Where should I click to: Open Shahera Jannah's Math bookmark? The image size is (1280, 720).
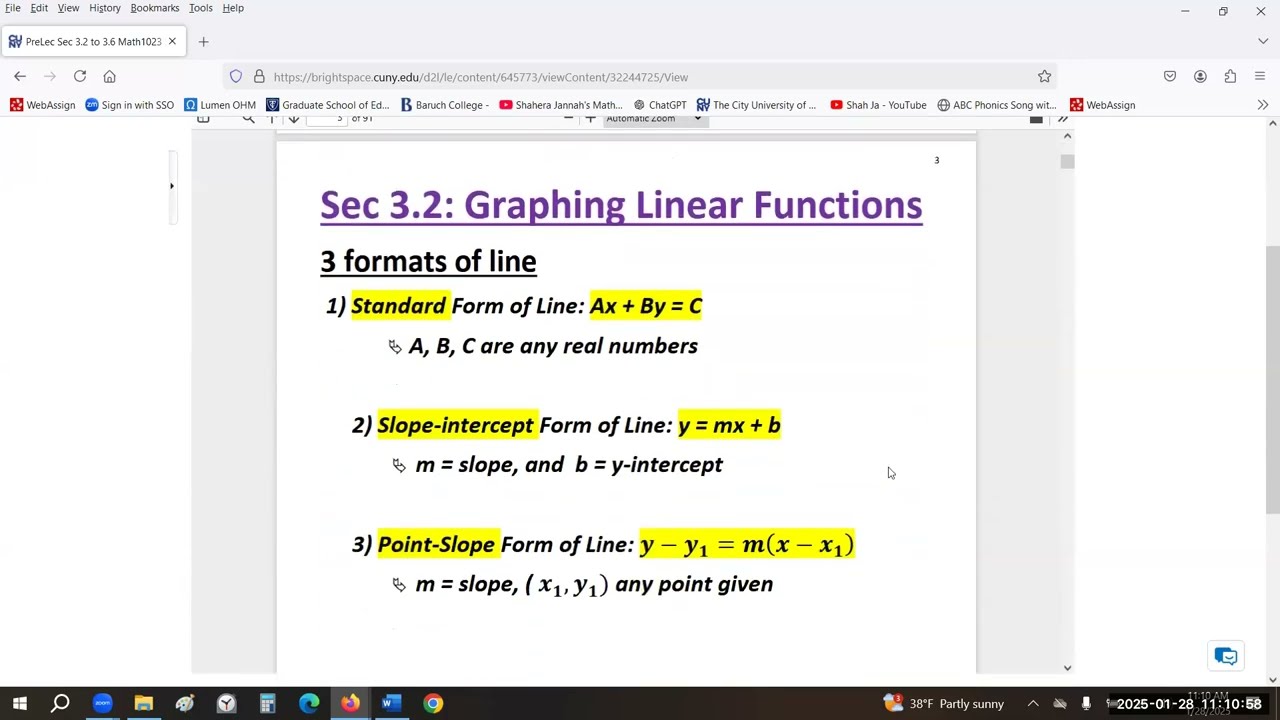click(561, 104)
